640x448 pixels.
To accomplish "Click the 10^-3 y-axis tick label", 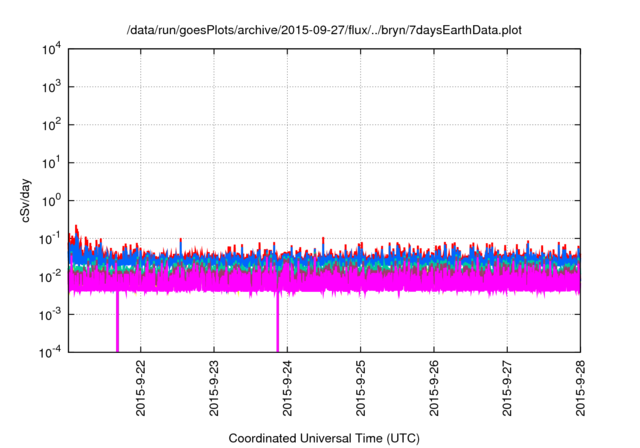I will coord(50,315).
